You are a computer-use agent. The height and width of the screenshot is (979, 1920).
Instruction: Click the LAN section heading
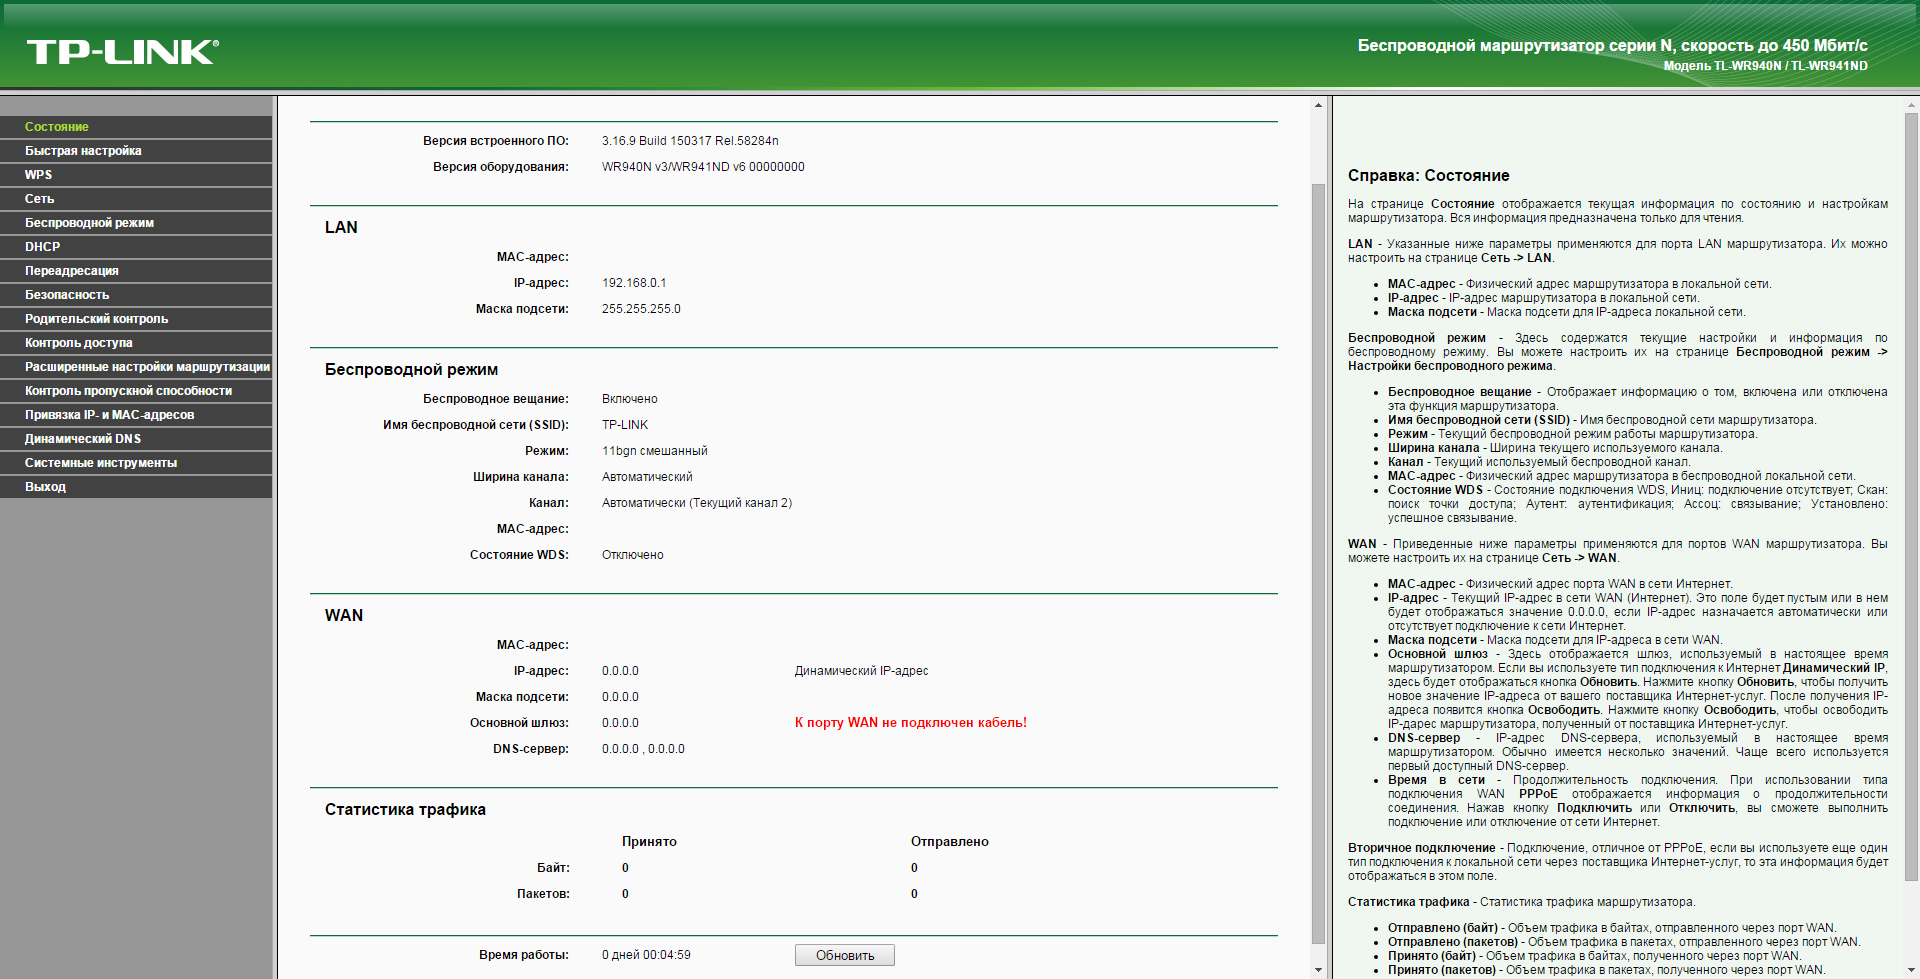coord(341,228)
